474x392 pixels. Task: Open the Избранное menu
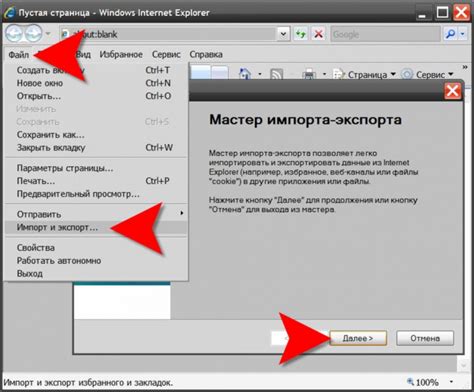pos(121,54)
